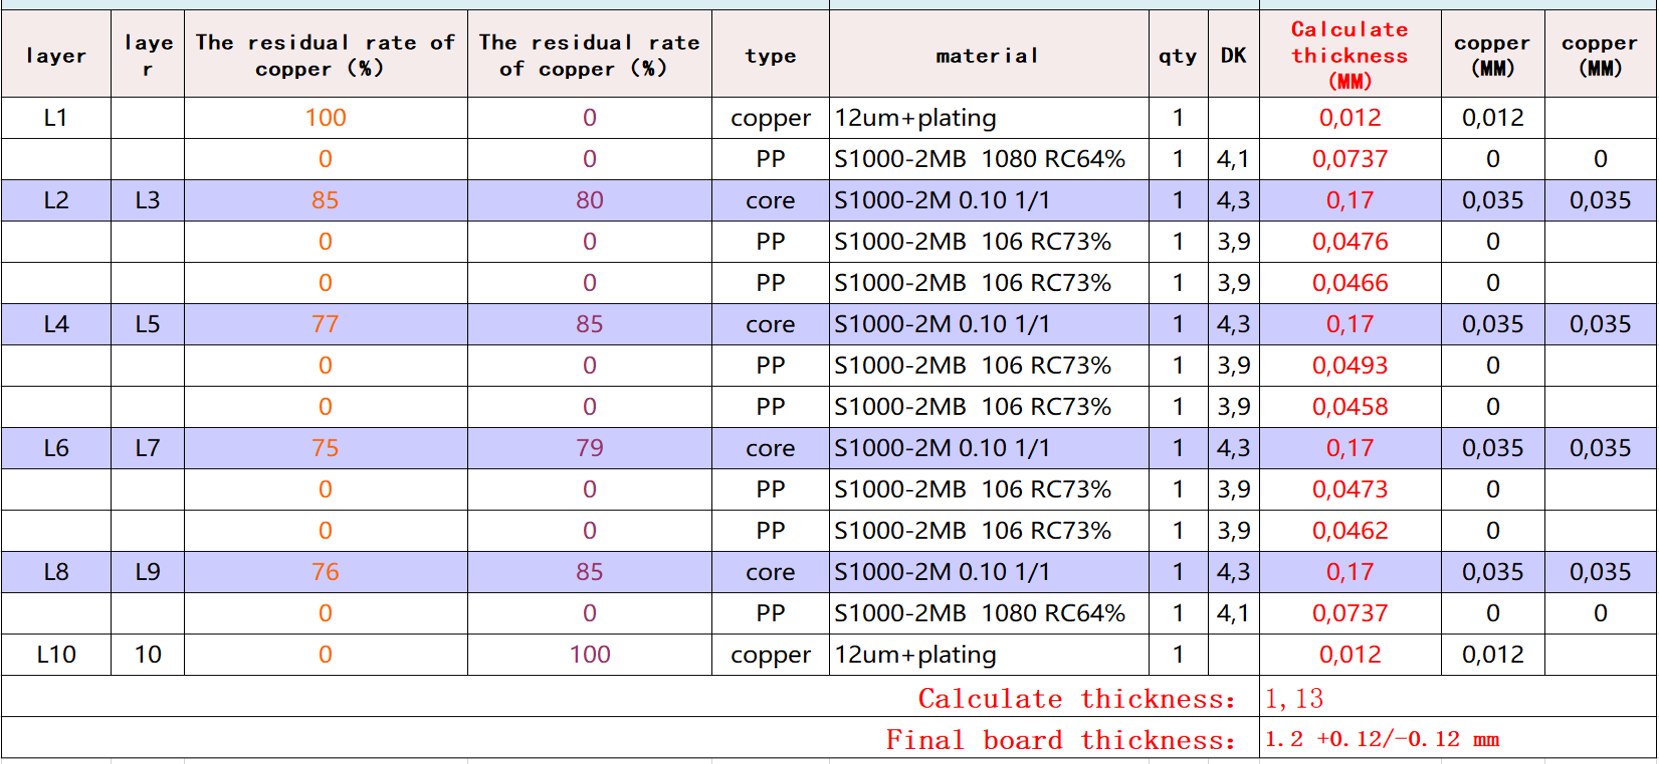Click the L6 layer cell
Viewport: 1659px width, 764px height.
(x=56, y=448)
